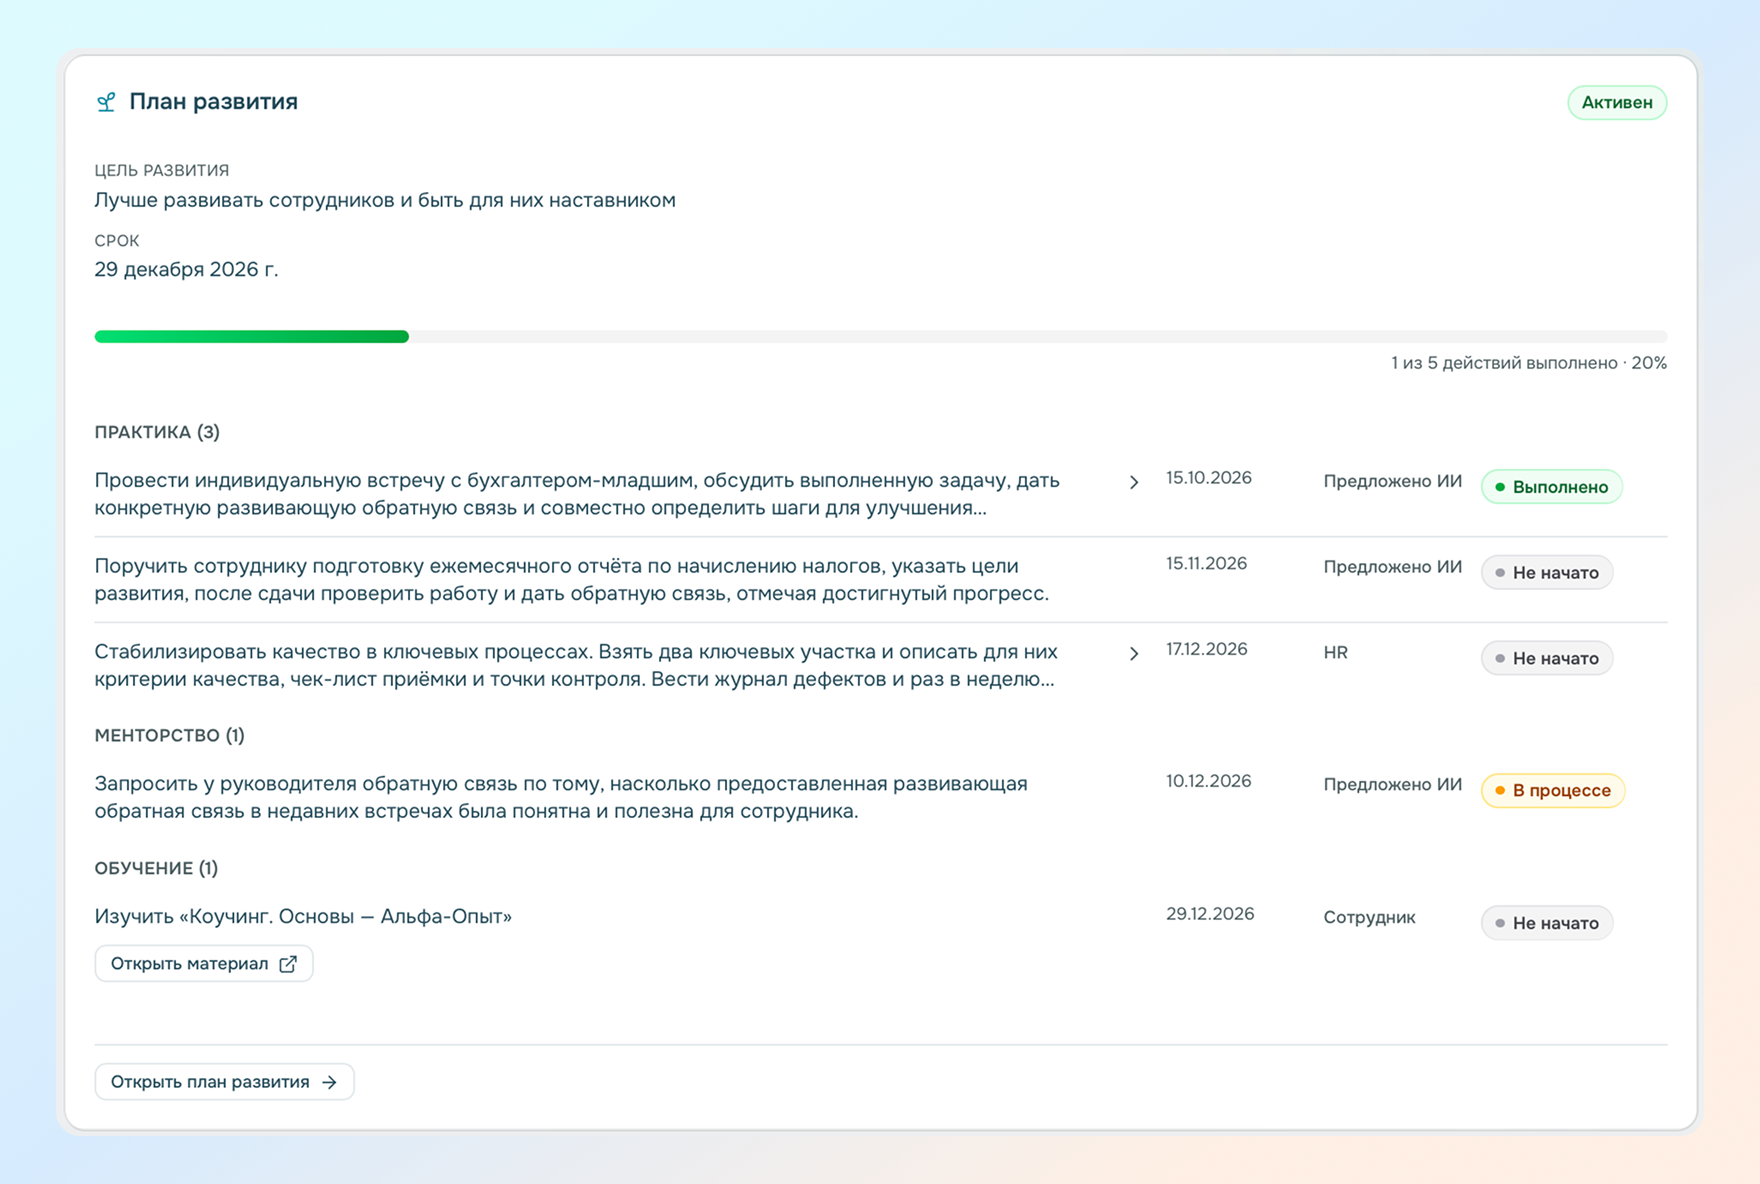Click the Активен status badge
Screen dimensions: 1760x1184
(x=1617, y=103)
